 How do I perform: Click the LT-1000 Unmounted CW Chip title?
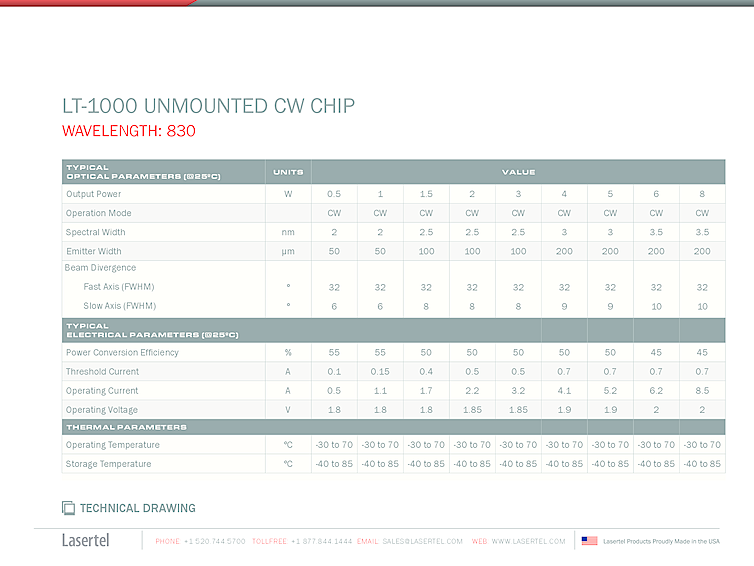coord(208,106)
